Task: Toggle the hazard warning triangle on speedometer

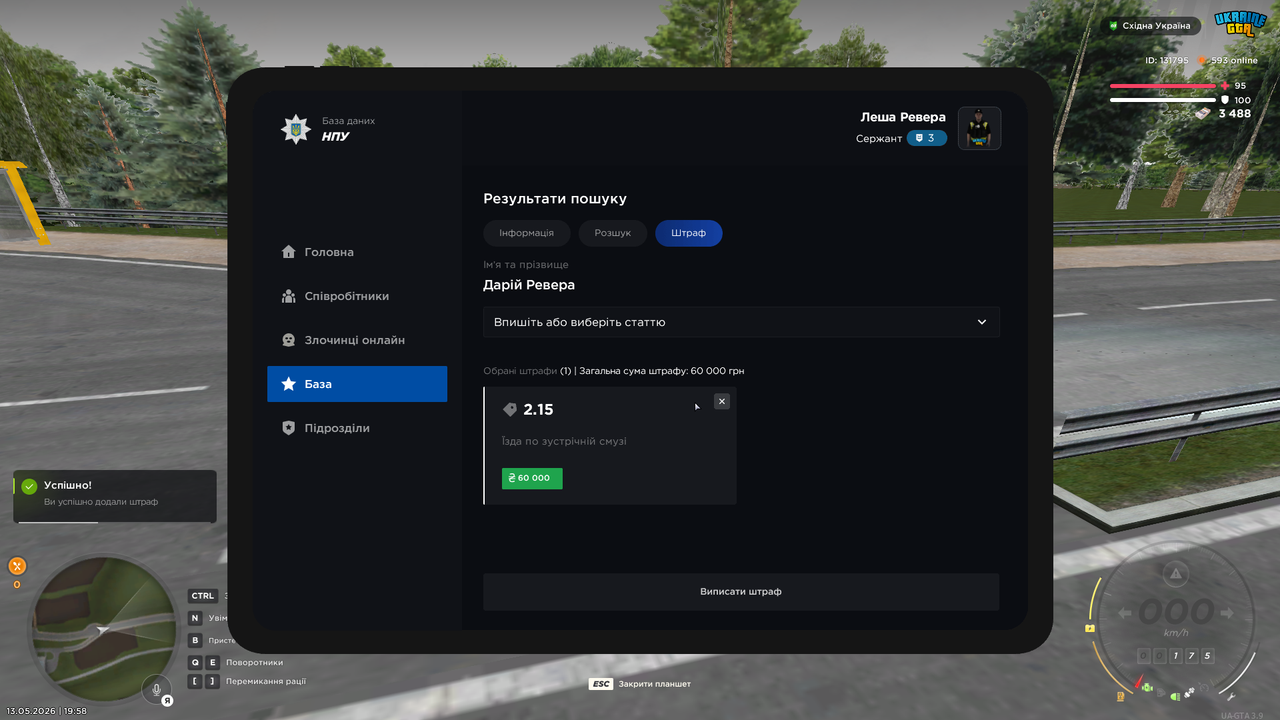Action: pyautogui.click(x=1176, y=573)
